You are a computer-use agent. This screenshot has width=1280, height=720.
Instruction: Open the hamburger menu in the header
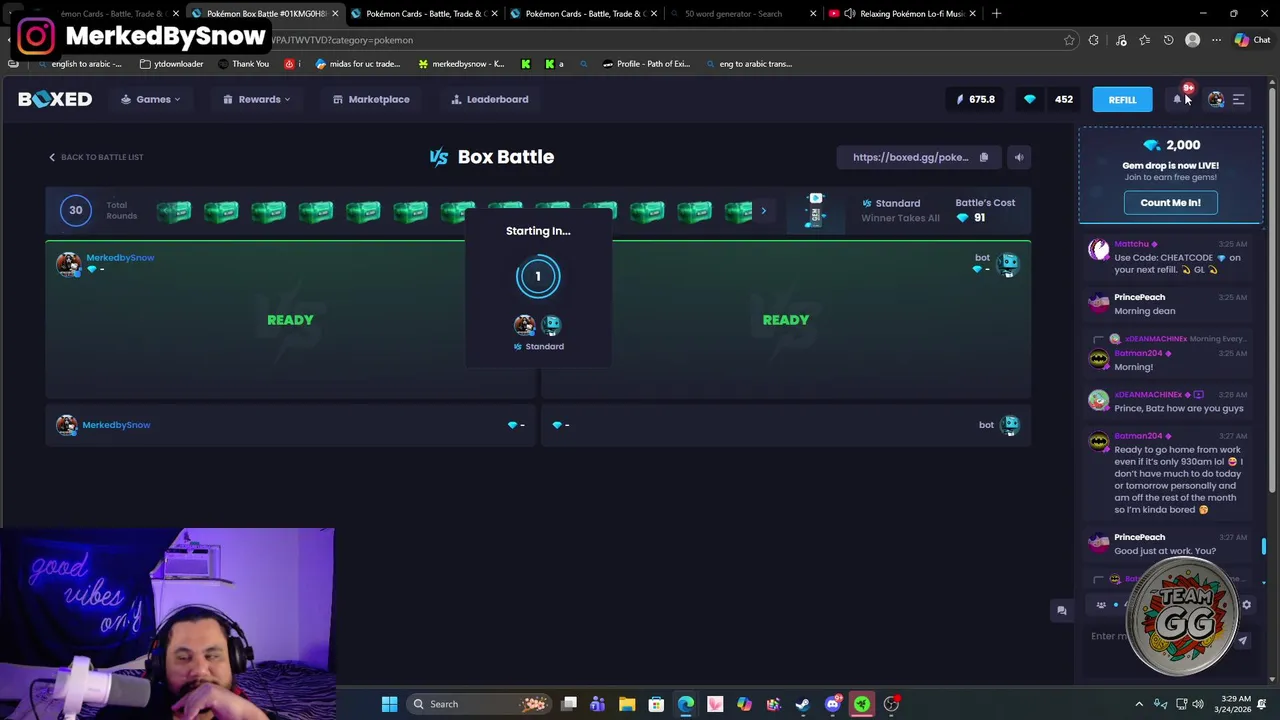[1238, 99]
